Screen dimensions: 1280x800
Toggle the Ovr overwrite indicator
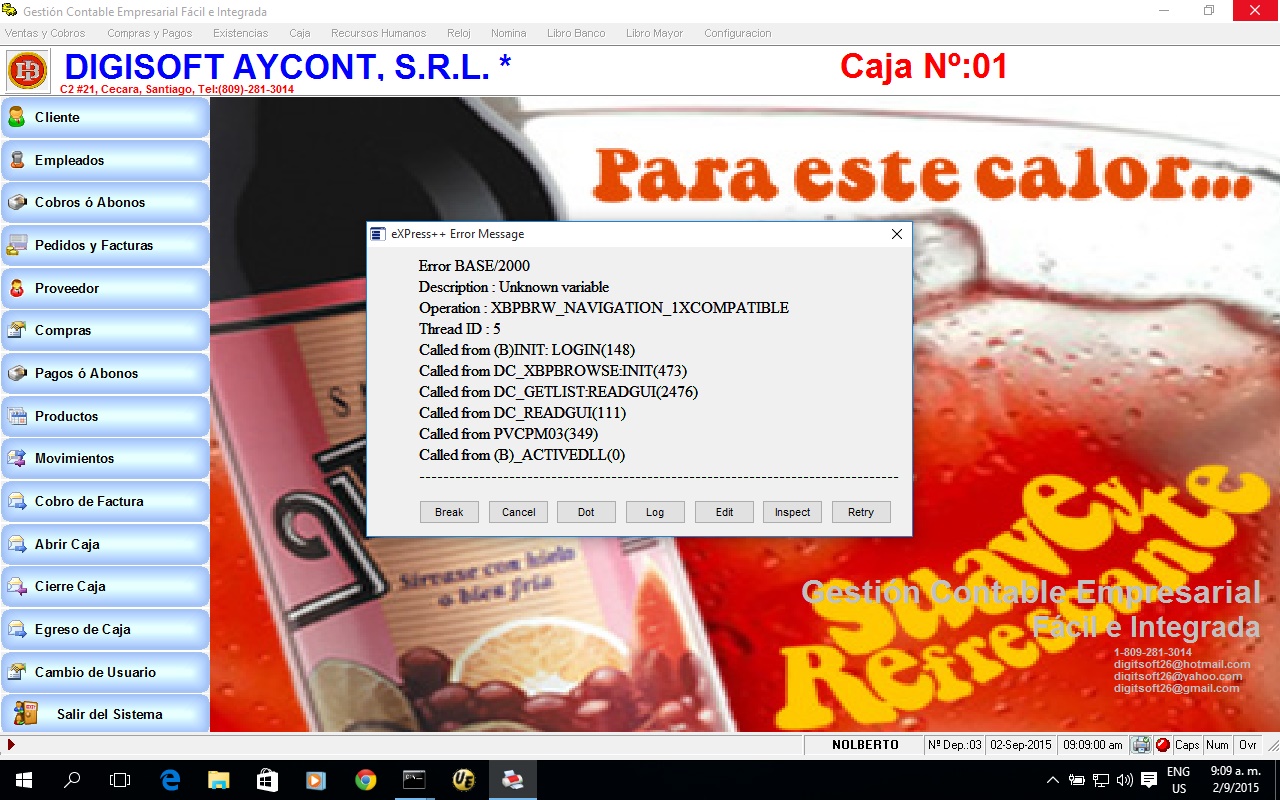[1248, 745]
